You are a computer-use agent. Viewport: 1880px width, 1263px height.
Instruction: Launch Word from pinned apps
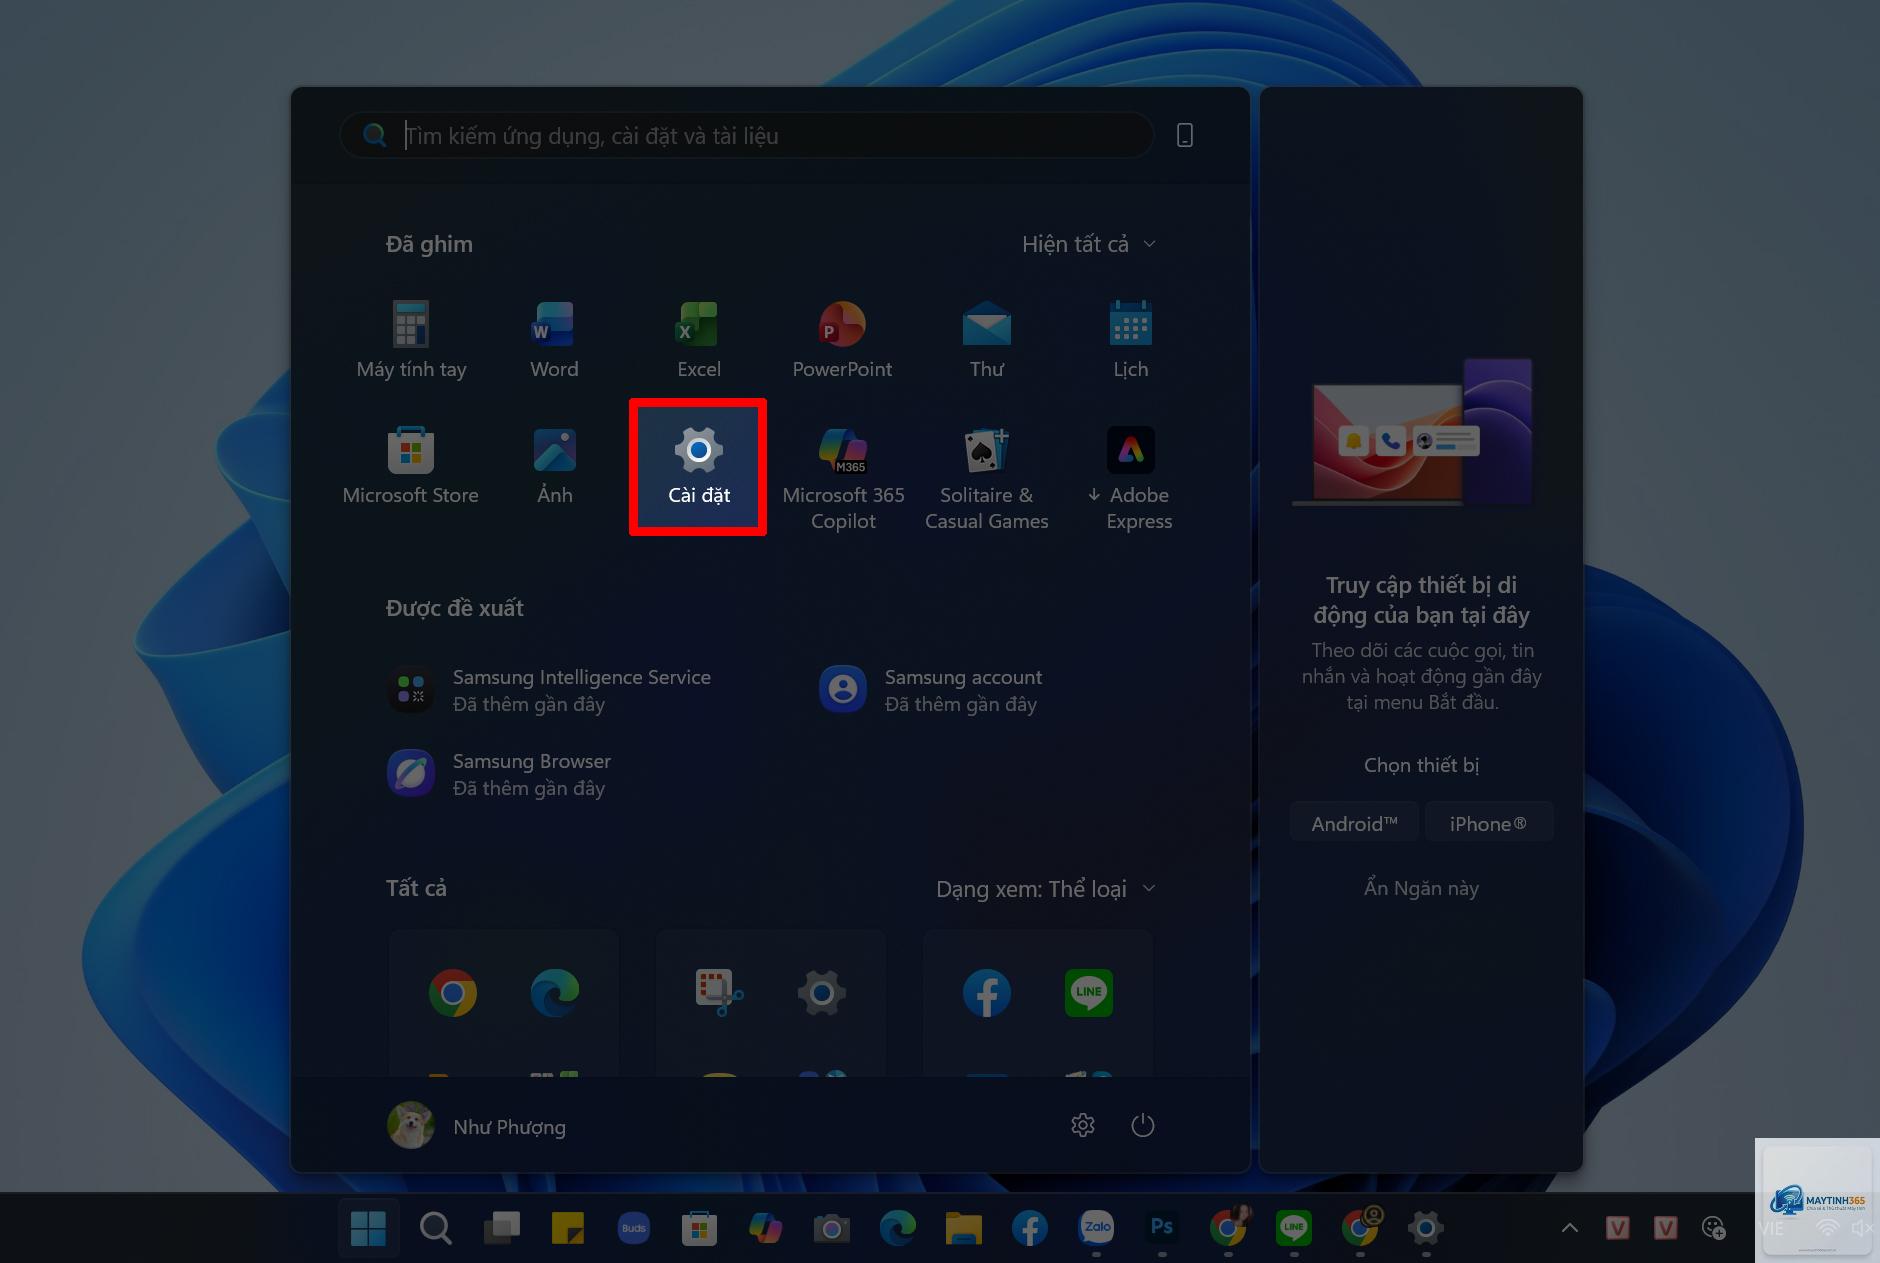(x=554, y=340)
